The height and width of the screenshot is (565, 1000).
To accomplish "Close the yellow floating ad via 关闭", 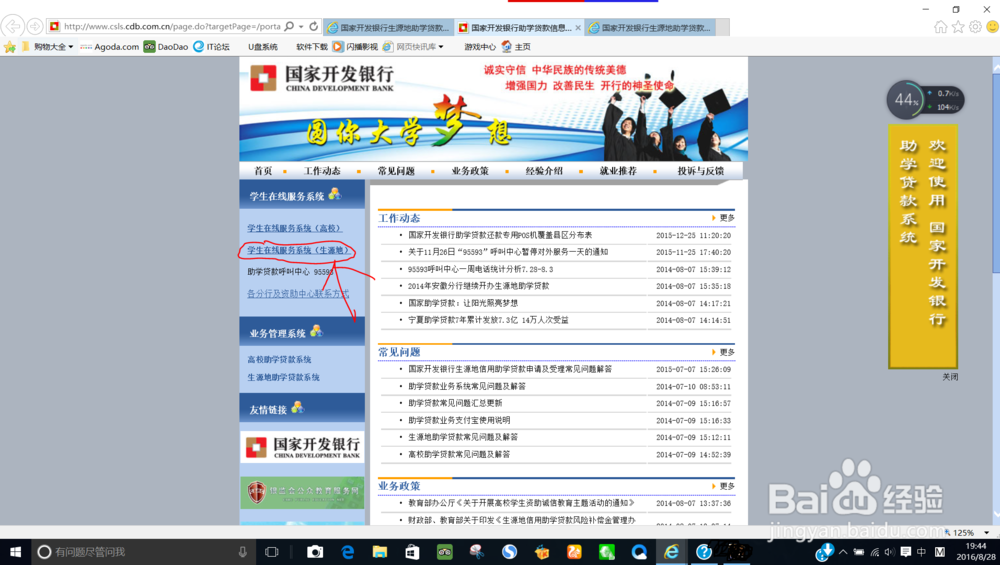I will [950, 377].
